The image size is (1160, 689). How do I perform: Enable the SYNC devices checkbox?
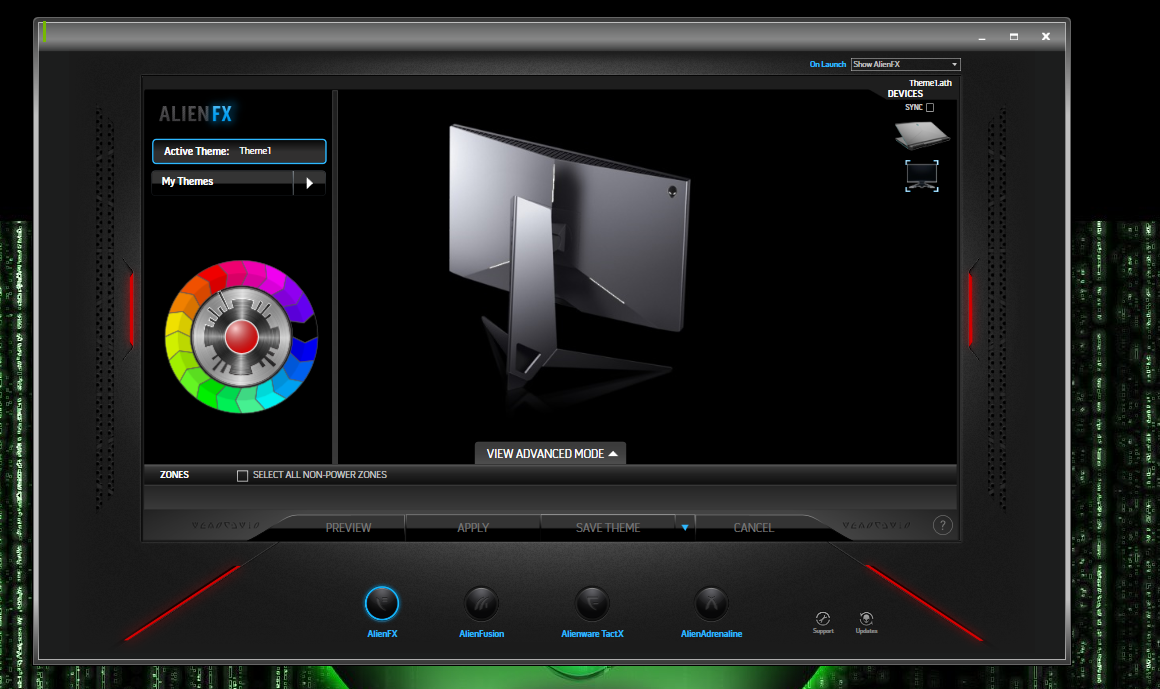(x=930, y=108)
